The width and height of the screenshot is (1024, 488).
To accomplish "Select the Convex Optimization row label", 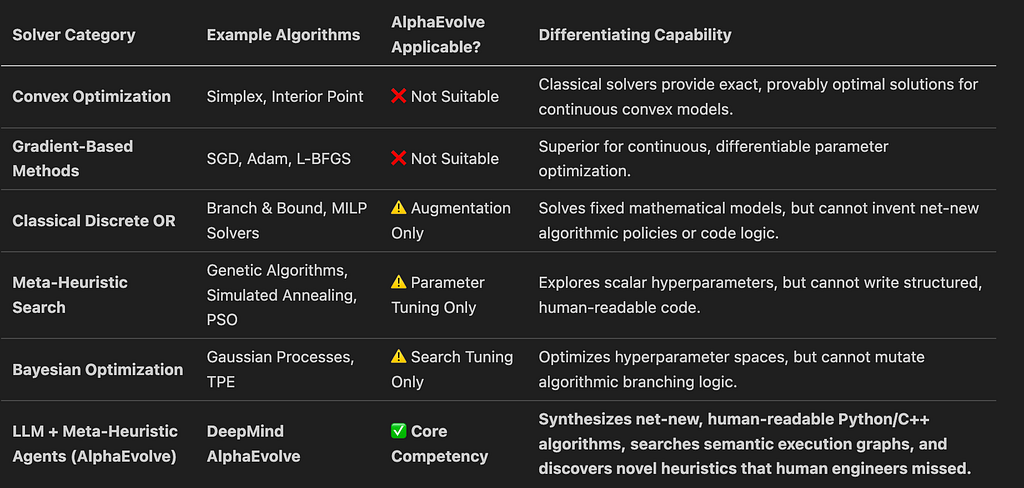I will (x=91, y=97).
